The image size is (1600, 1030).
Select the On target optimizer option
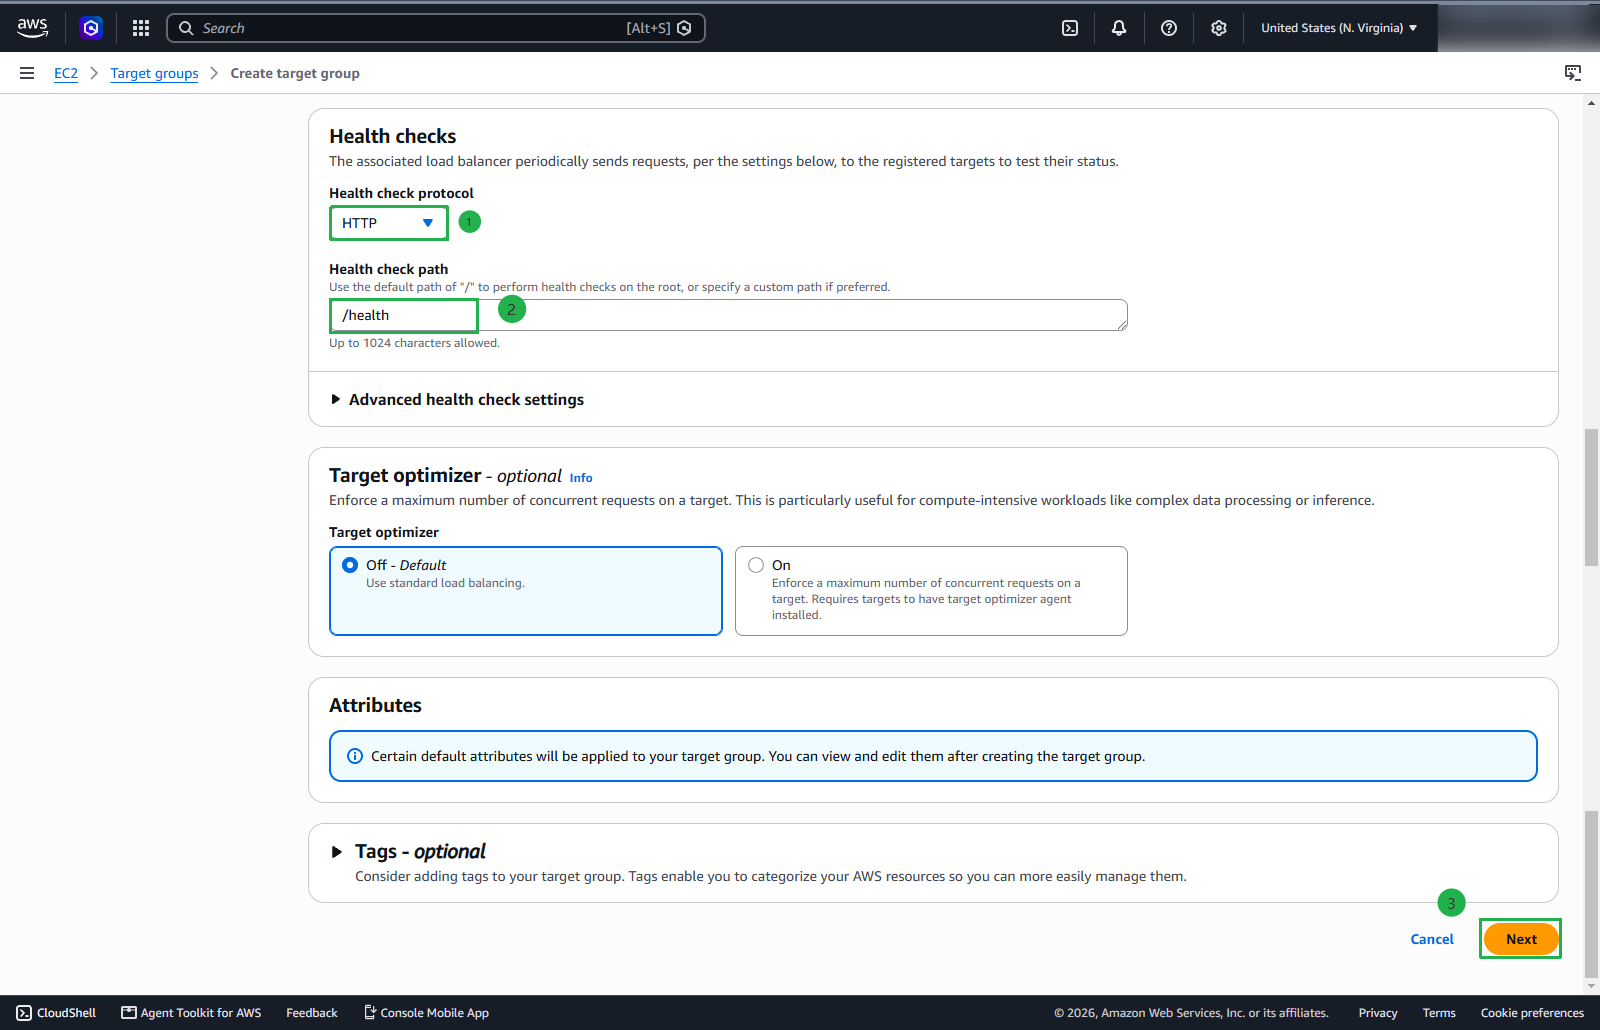(x=931, y=591)
